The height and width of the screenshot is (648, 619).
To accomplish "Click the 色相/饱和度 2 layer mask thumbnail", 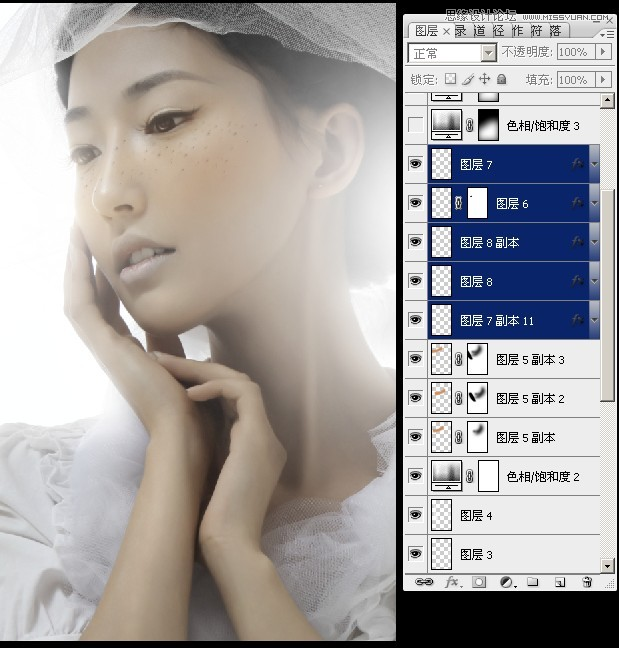I will pyautogui.click(x=489, y=476).
